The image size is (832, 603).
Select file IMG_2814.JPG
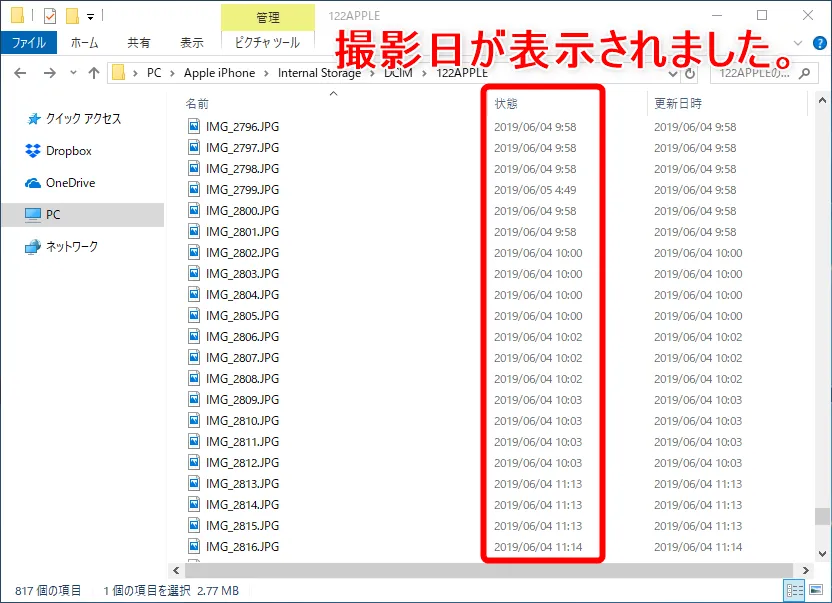pos(242,504)
